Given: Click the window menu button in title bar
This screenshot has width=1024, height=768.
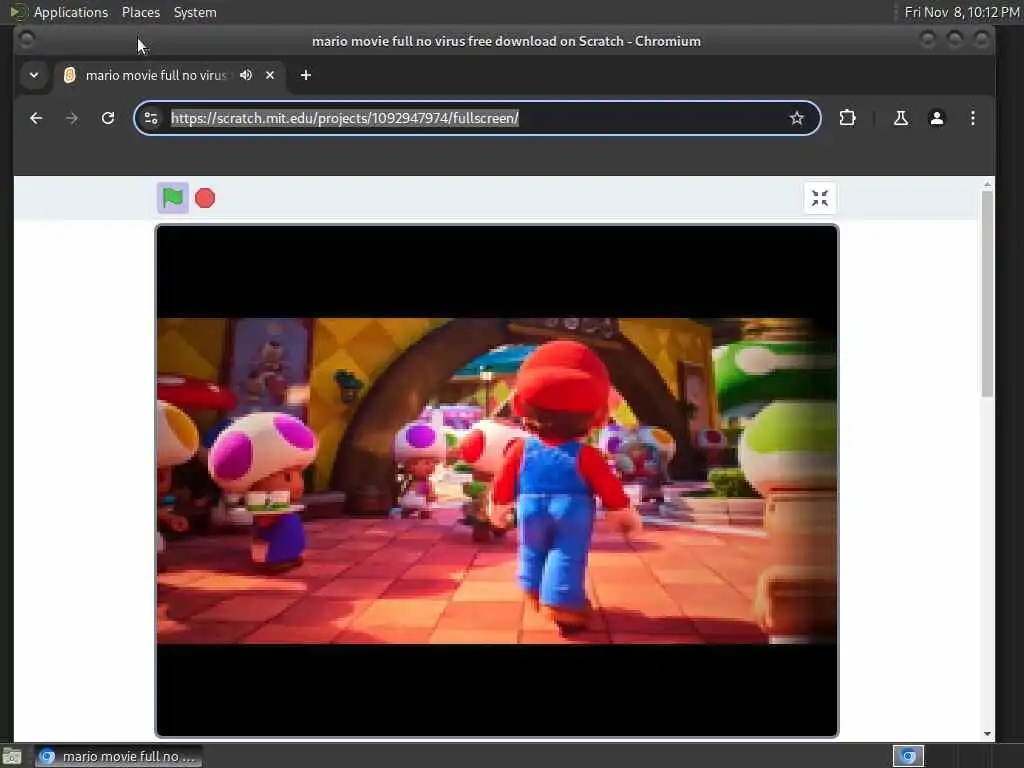Looking at the screenshot, I should pyautogui.click(x=27, y=40).
